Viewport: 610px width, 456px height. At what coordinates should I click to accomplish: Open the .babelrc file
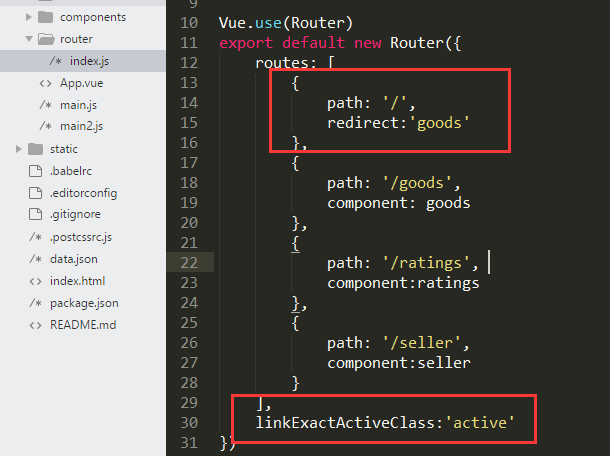pos(71,171)
